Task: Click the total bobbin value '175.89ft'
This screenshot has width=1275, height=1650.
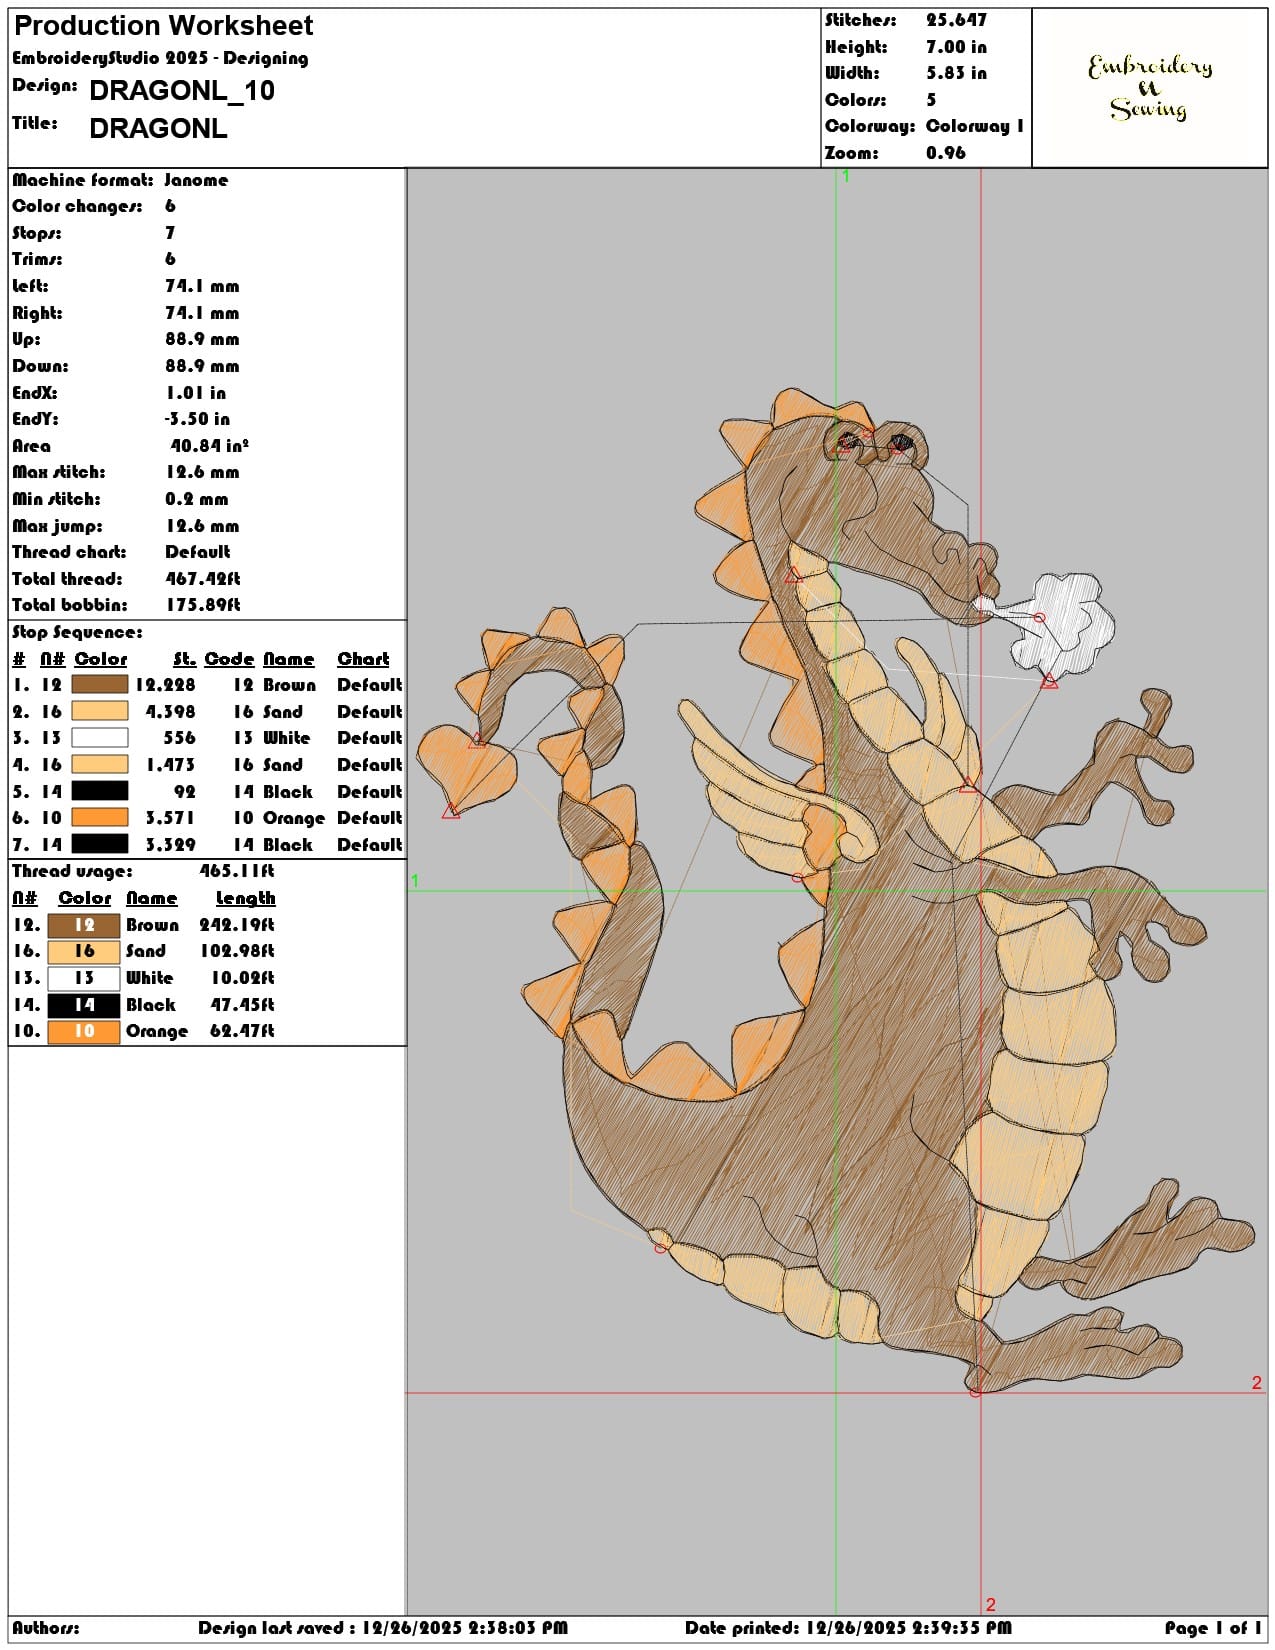Action: (203, 605)
